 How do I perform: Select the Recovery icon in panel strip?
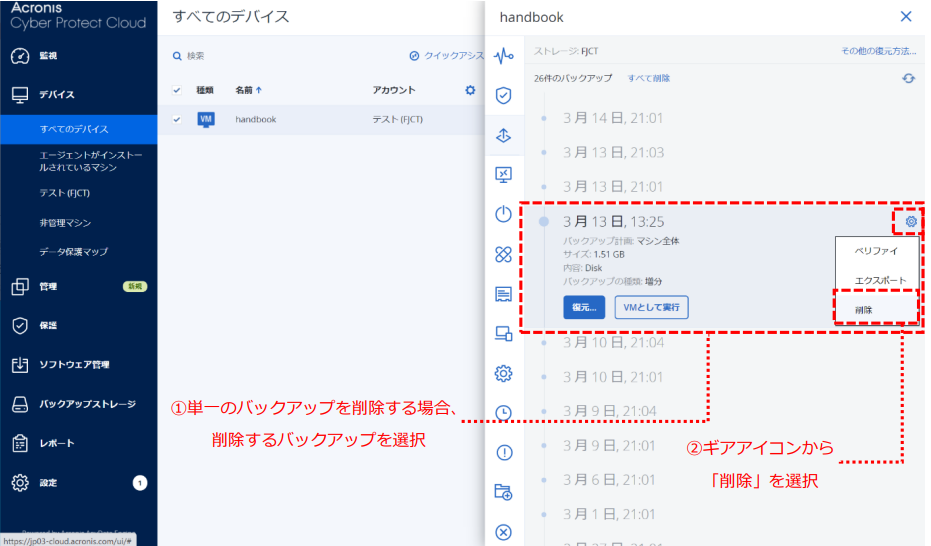click(x=504, y=136)
